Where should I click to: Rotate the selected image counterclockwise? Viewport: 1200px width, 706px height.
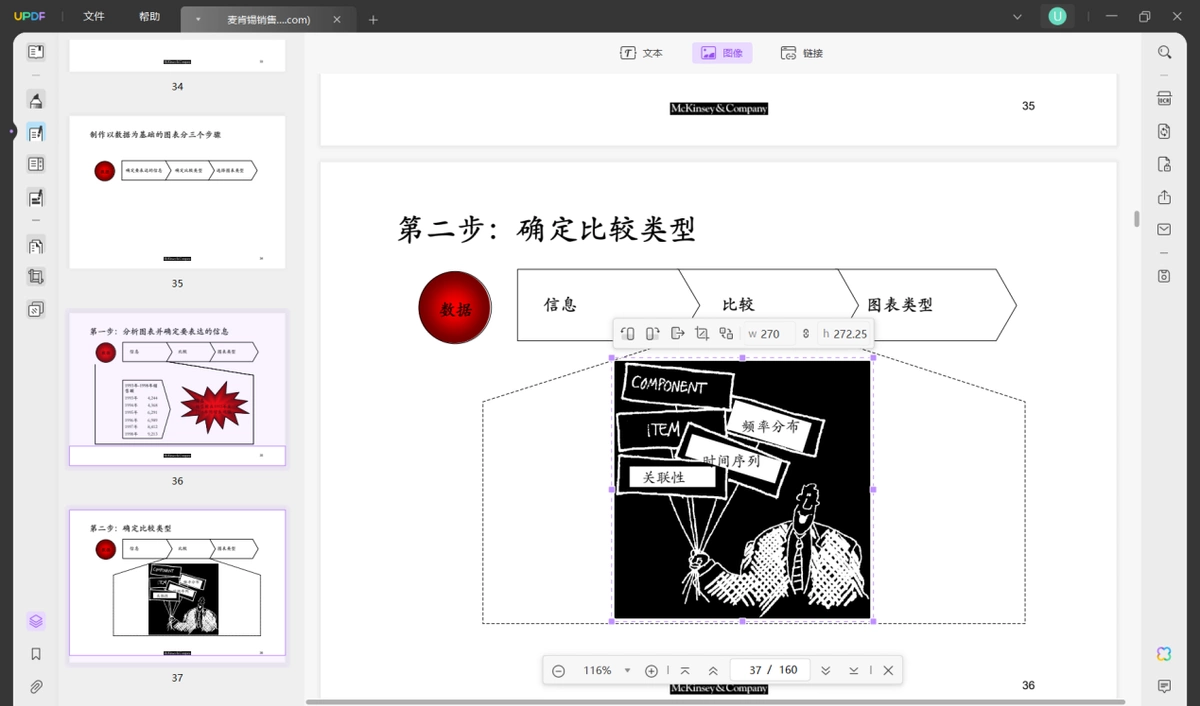[x=627, y=333]
